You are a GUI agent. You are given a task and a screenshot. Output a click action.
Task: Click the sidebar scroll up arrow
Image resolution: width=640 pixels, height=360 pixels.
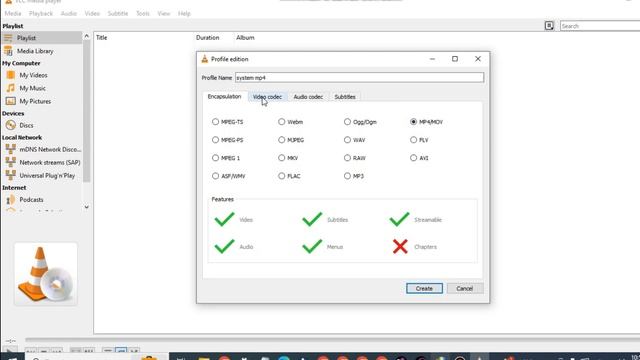pyautogui.click(x=87, y=36)
